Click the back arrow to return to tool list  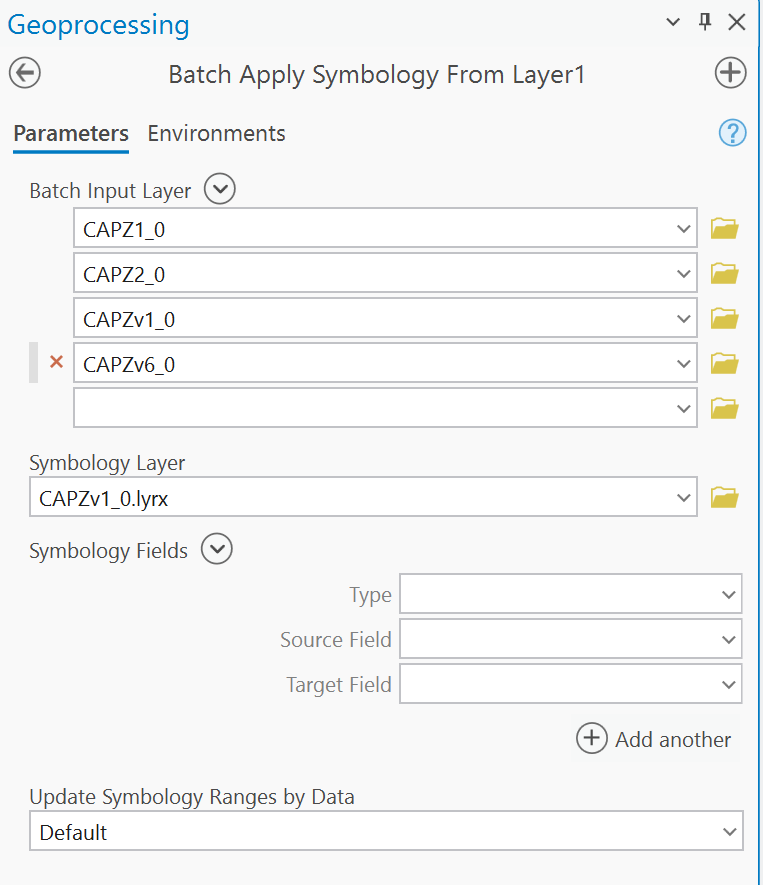[x=24, y=73]
